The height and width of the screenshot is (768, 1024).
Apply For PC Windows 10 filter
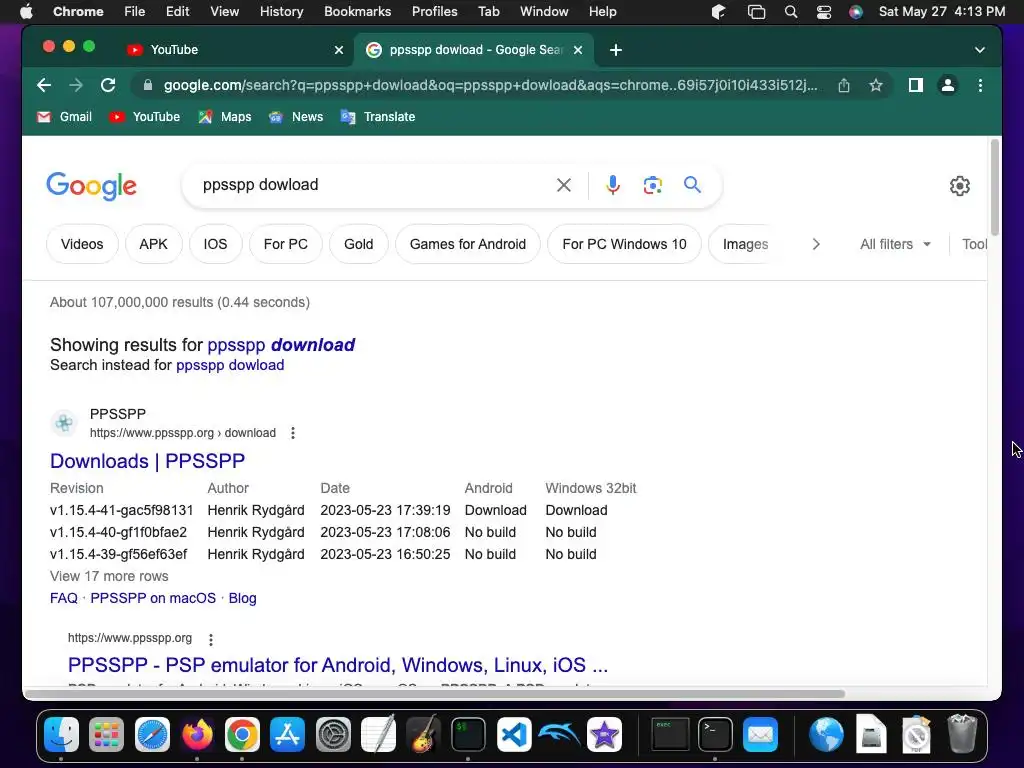[x=624, y=244]
